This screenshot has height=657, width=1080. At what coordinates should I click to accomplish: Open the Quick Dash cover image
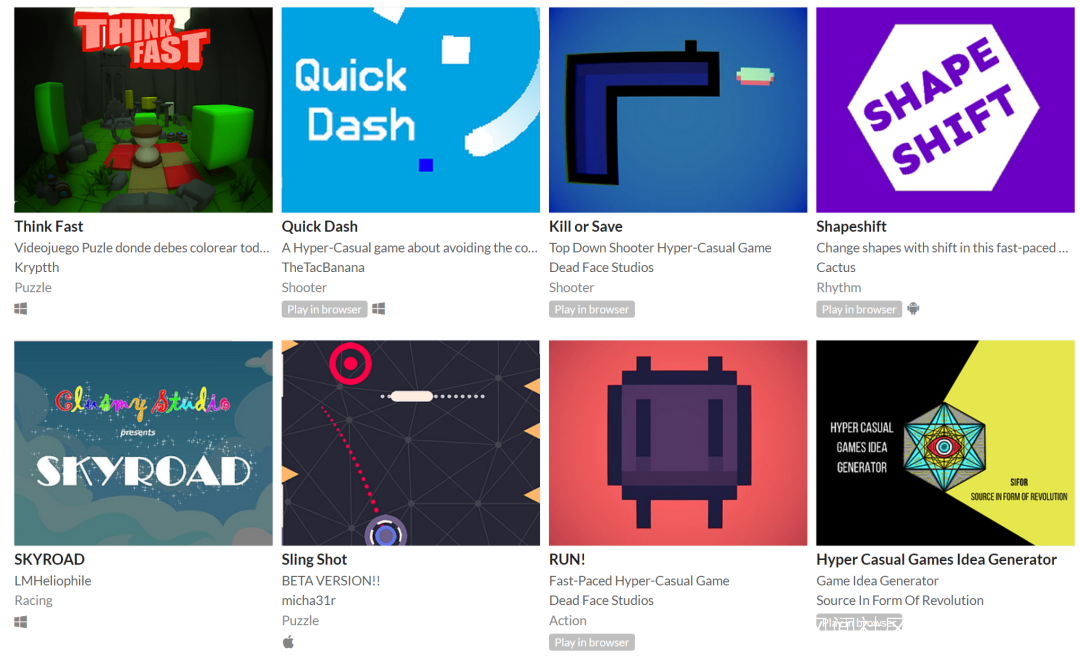coord(411,110)
